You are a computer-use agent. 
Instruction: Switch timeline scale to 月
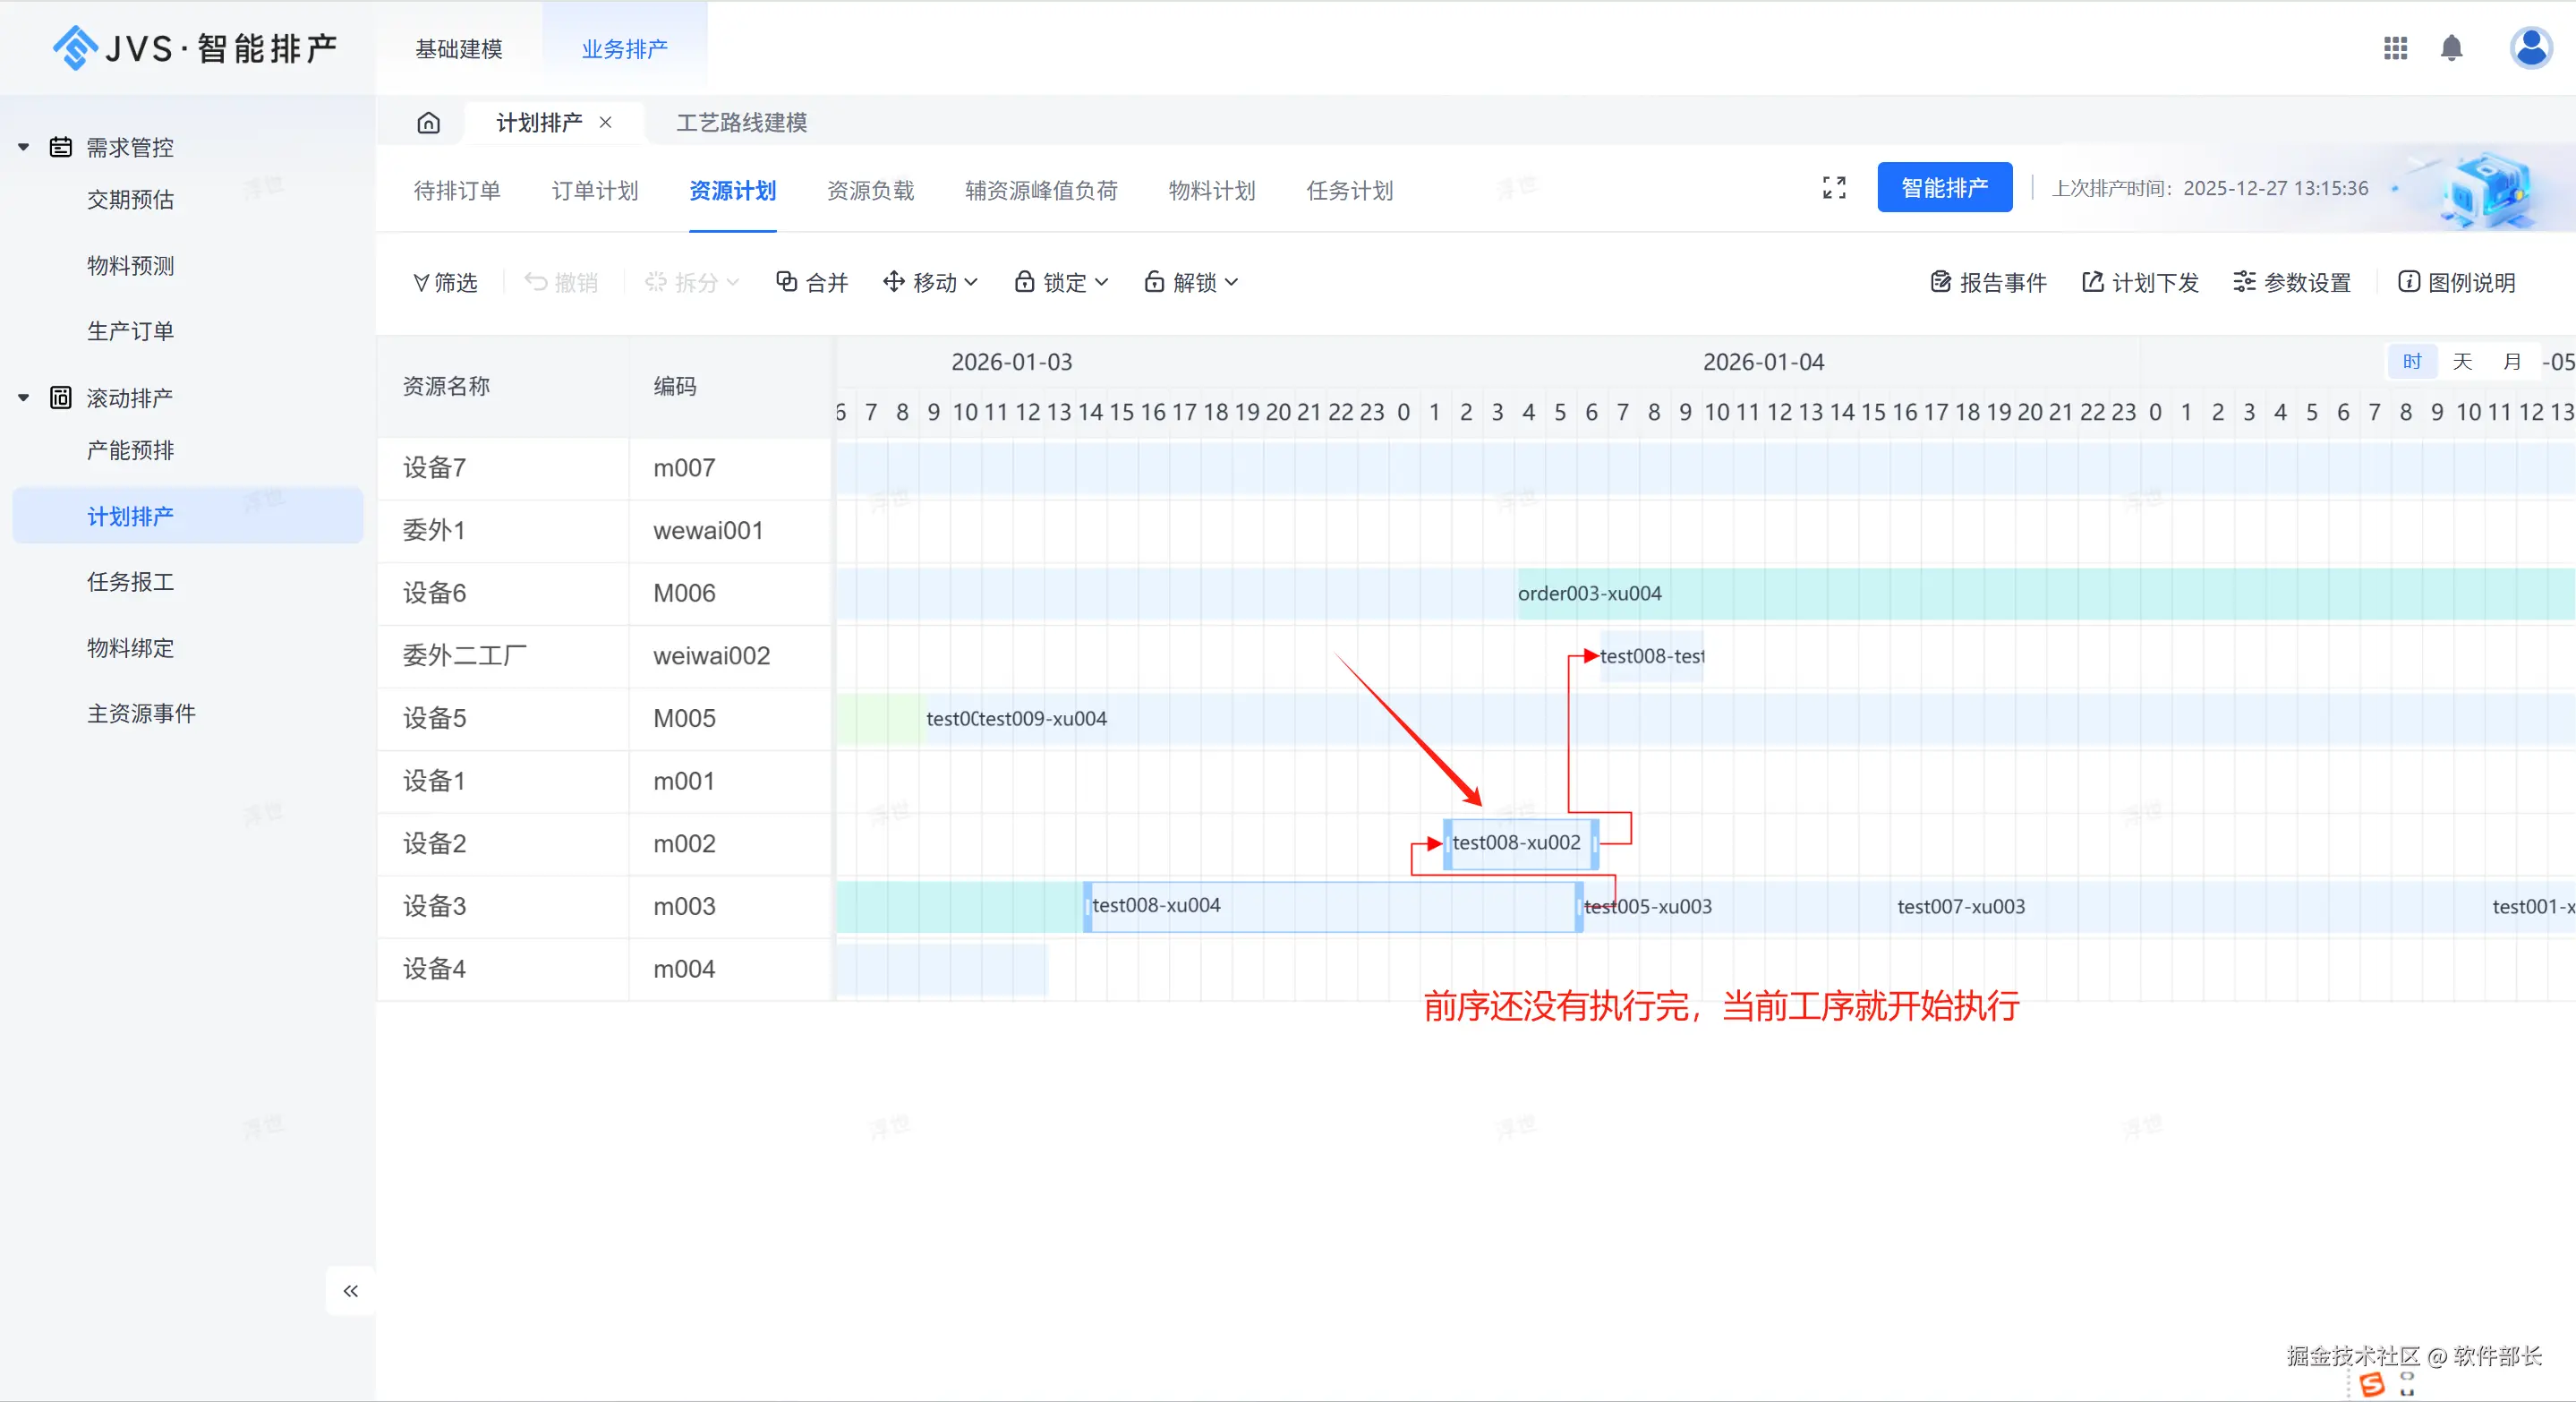2512,362
